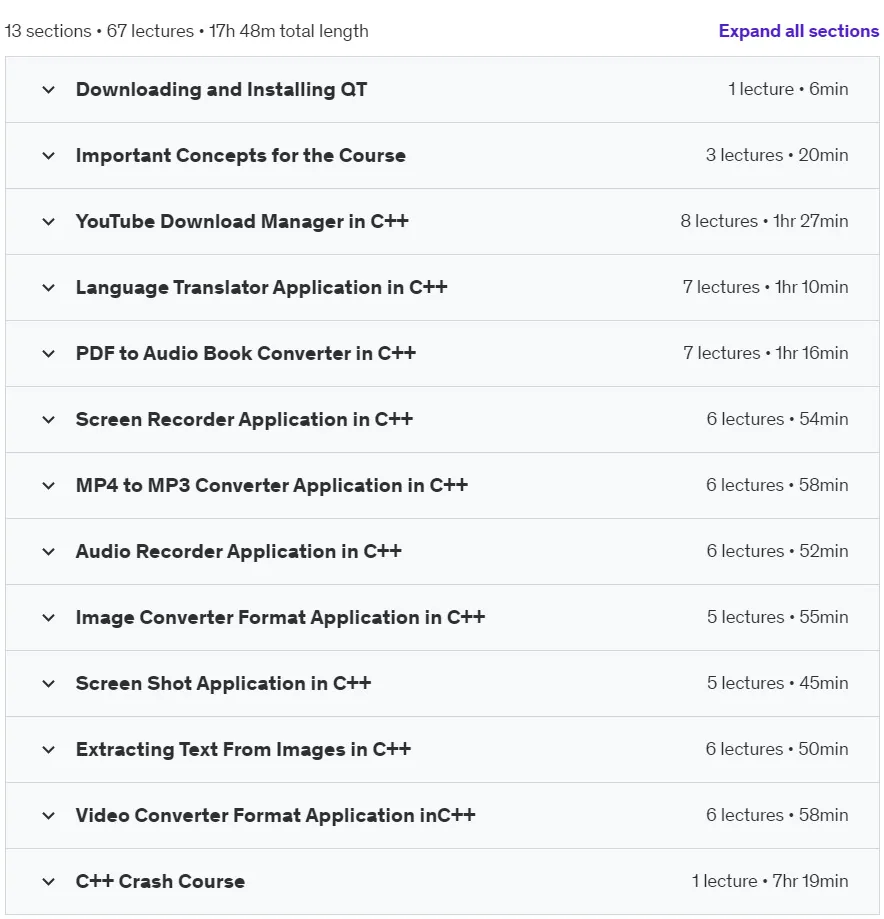
Task: Open the C++ Crash Course section title
Action: (160, 881)
